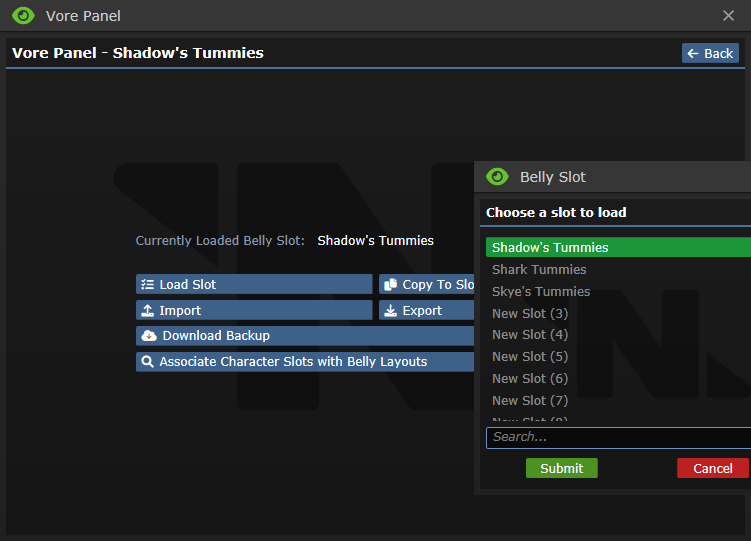Select New Slot (5)

(x=618, y=357)
